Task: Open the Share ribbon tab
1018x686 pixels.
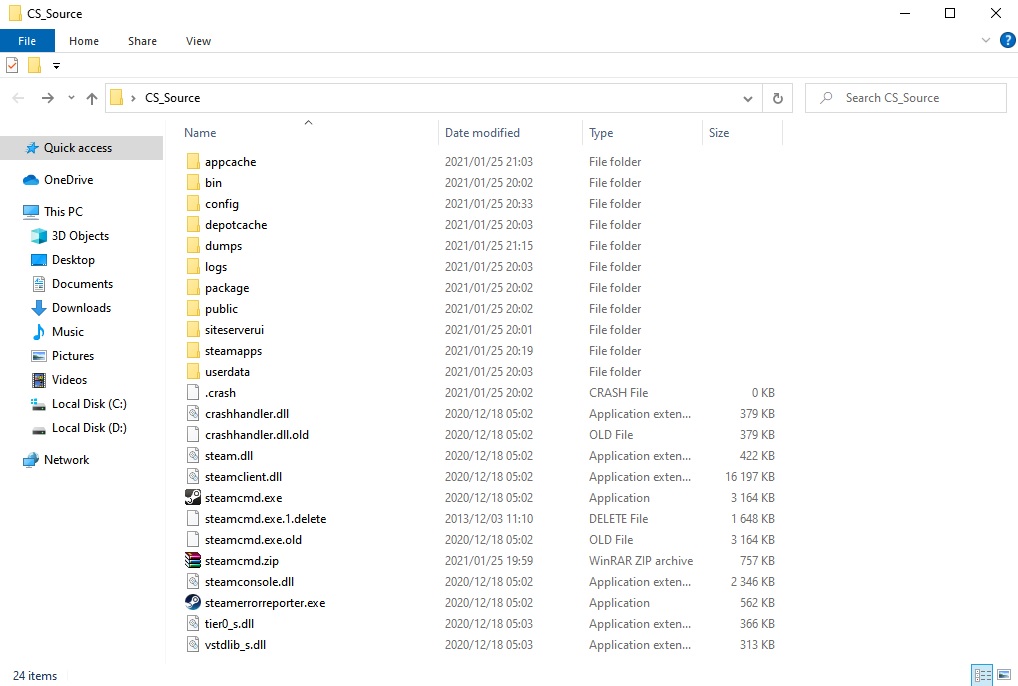Action: point(142,41)
